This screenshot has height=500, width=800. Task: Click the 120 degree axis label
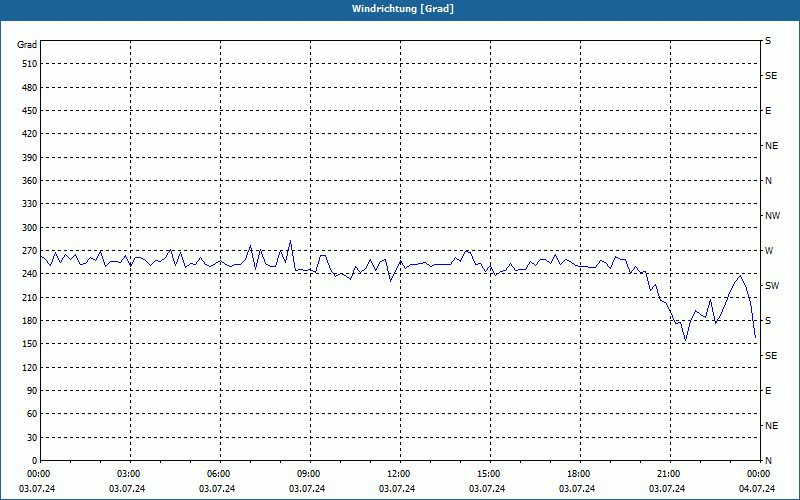(29, 367)
